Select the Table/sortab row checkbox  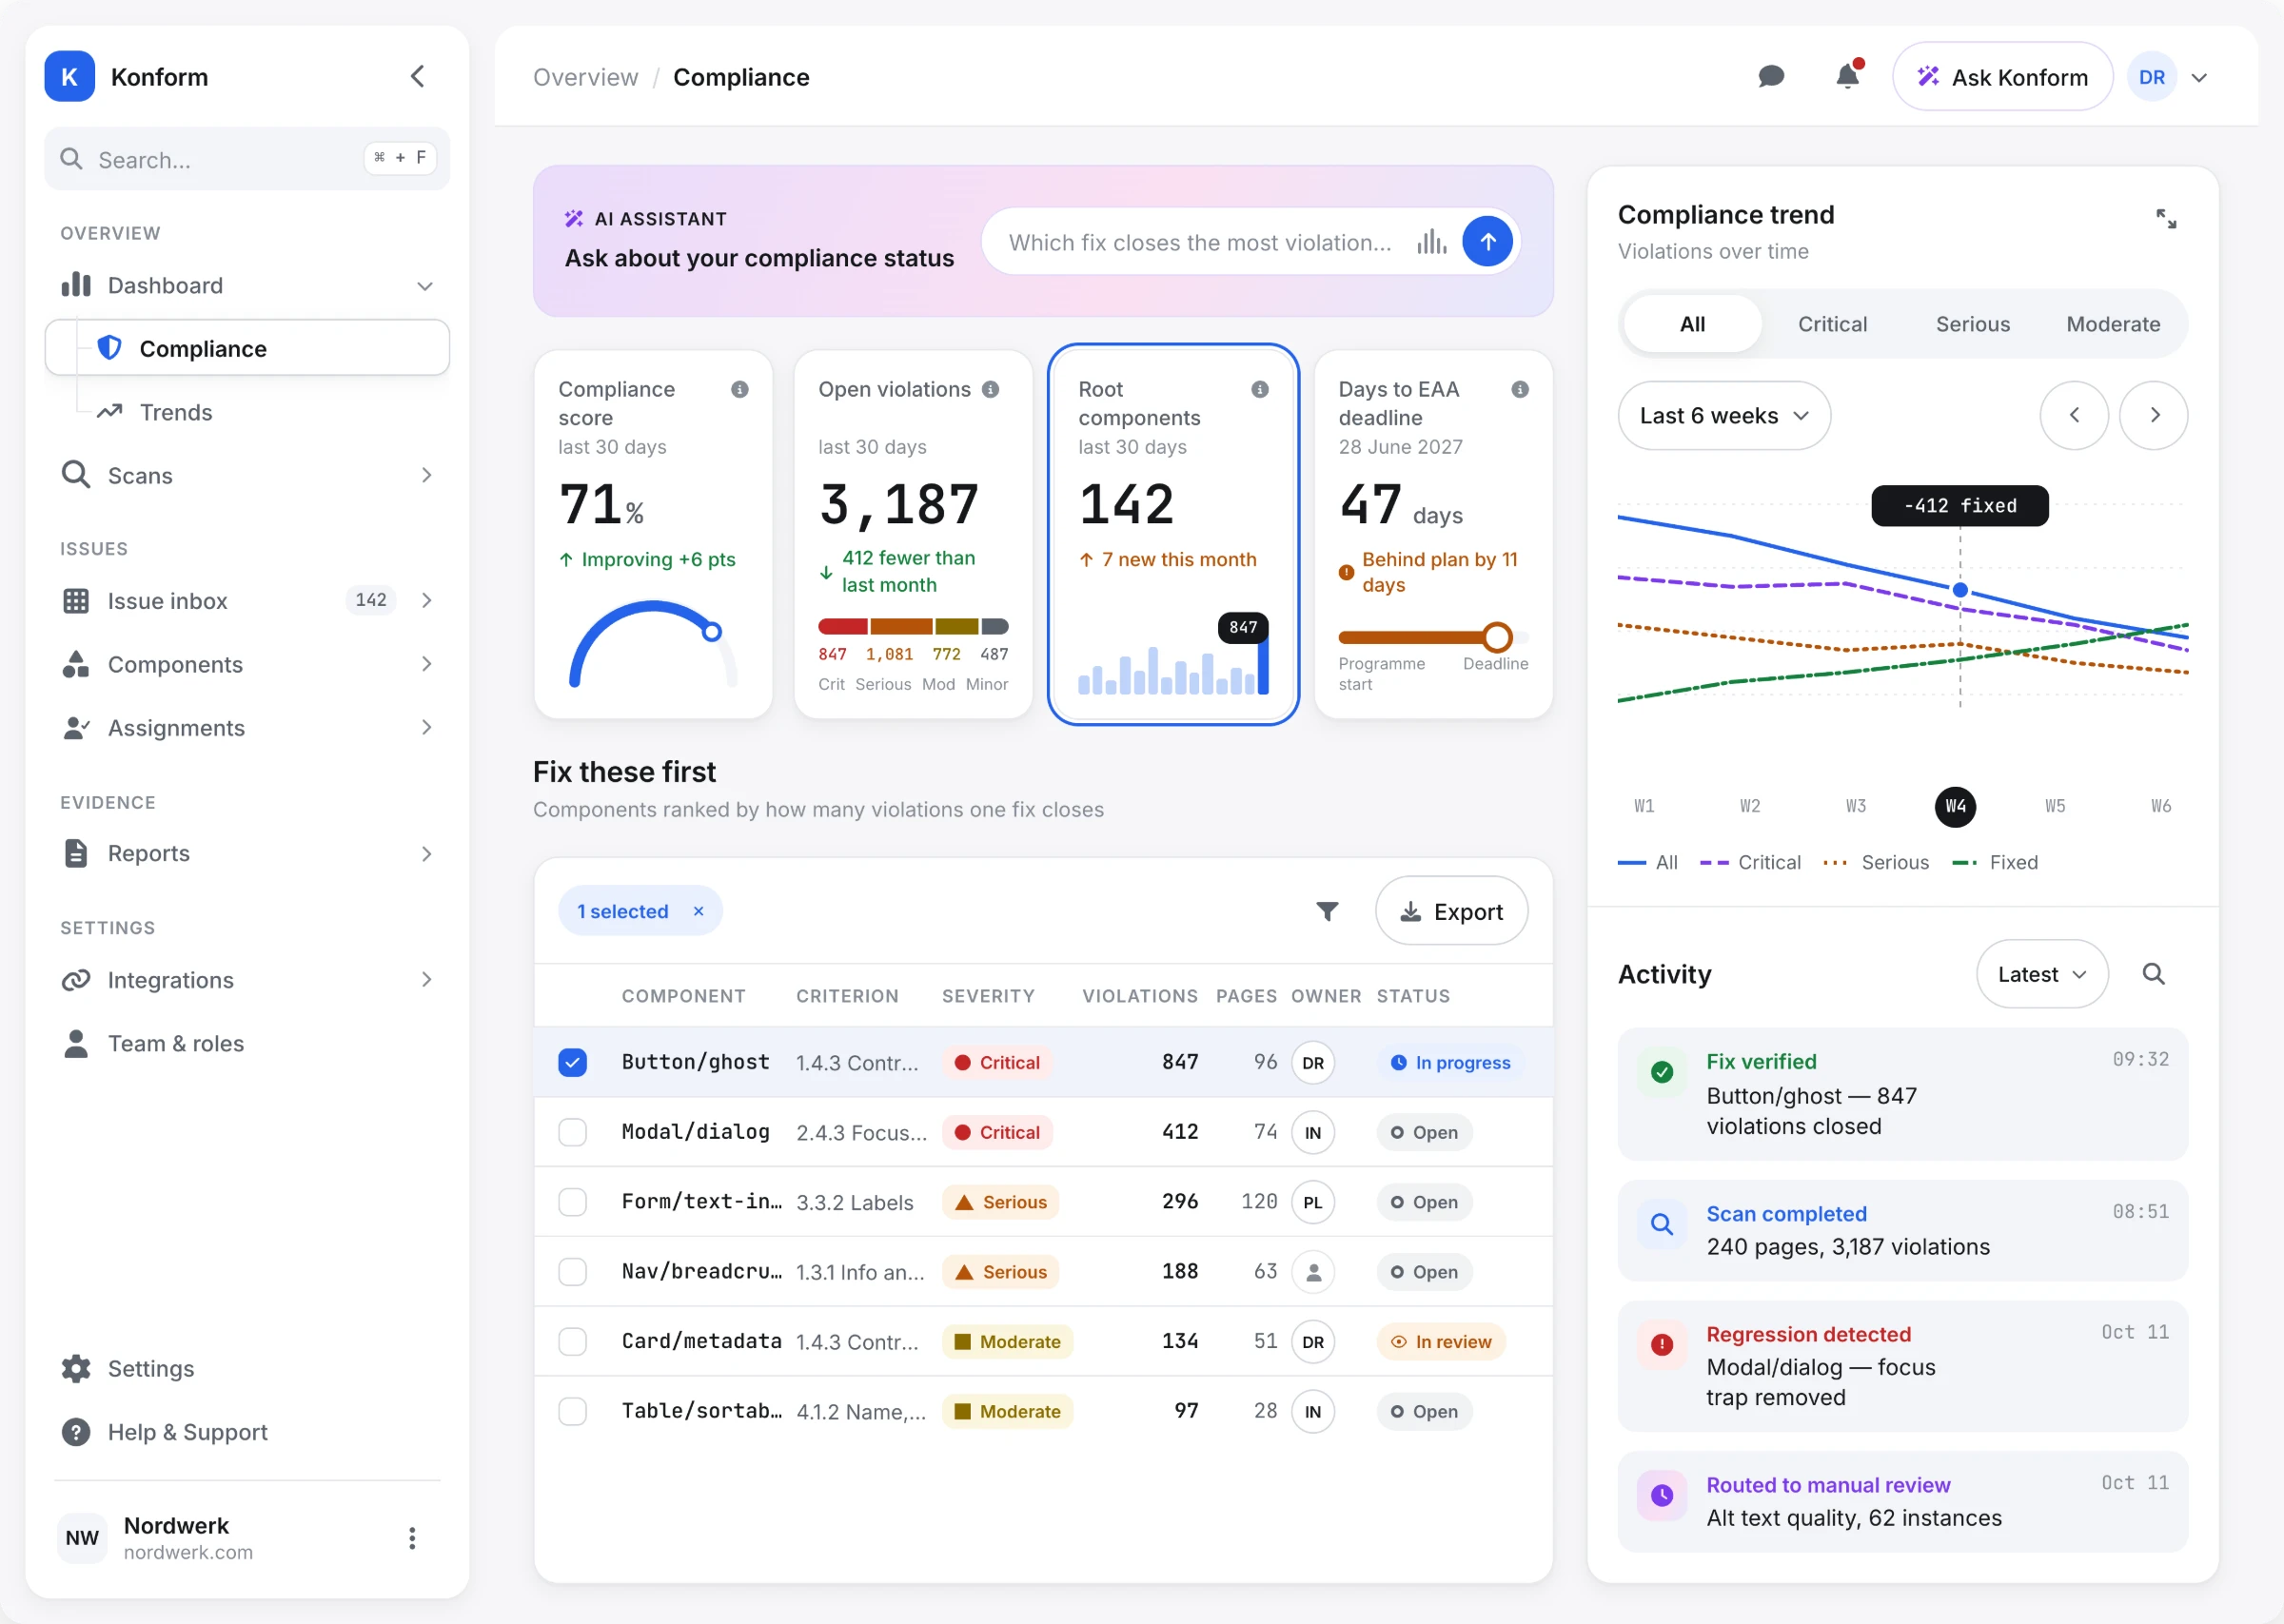(572, 1411)
